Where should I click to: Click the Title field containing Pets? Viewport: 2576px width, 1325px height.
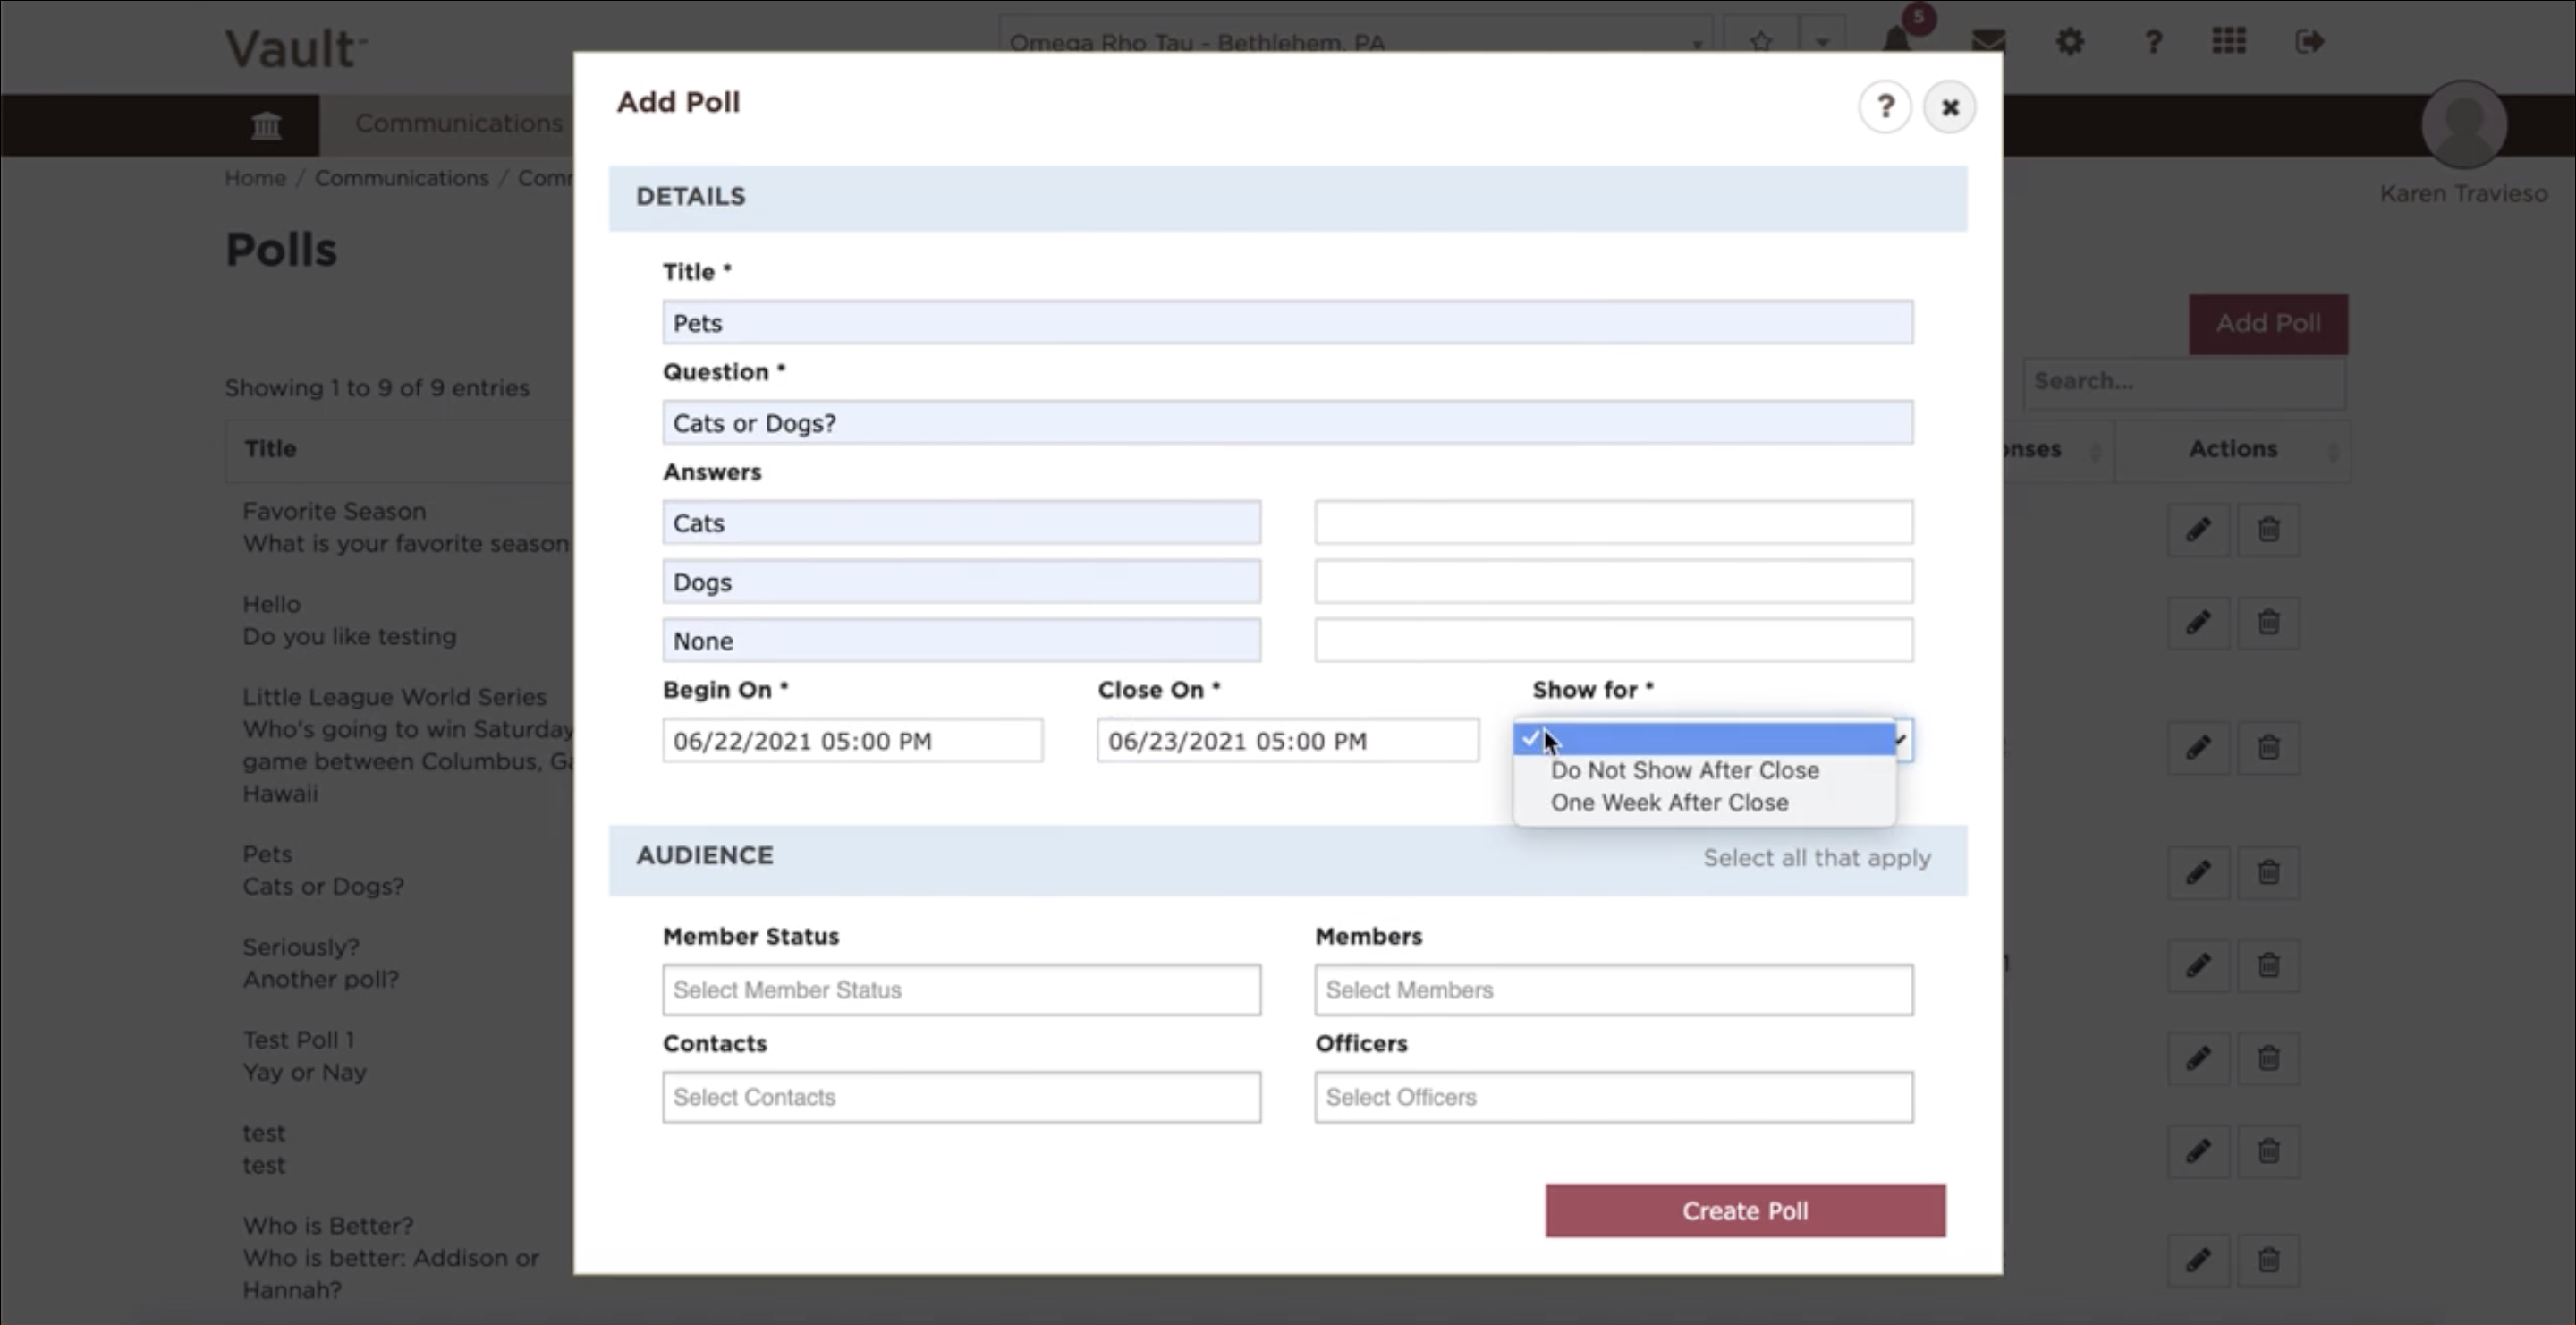[1288, 322]
